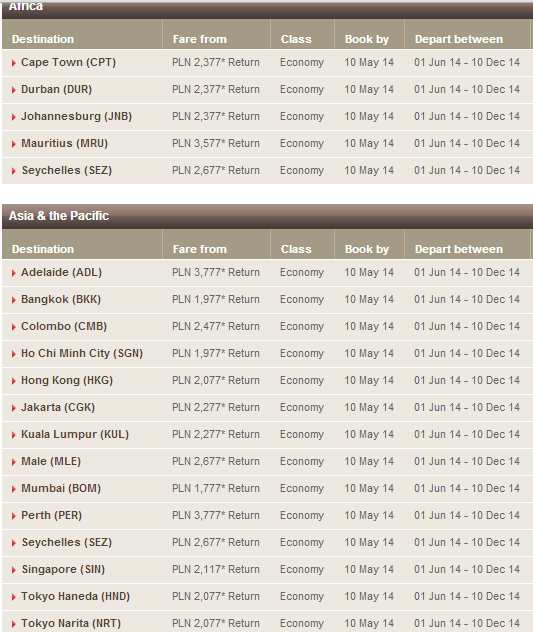Select Jakarta (CGK) from Asia list

[x=58, y=407]
